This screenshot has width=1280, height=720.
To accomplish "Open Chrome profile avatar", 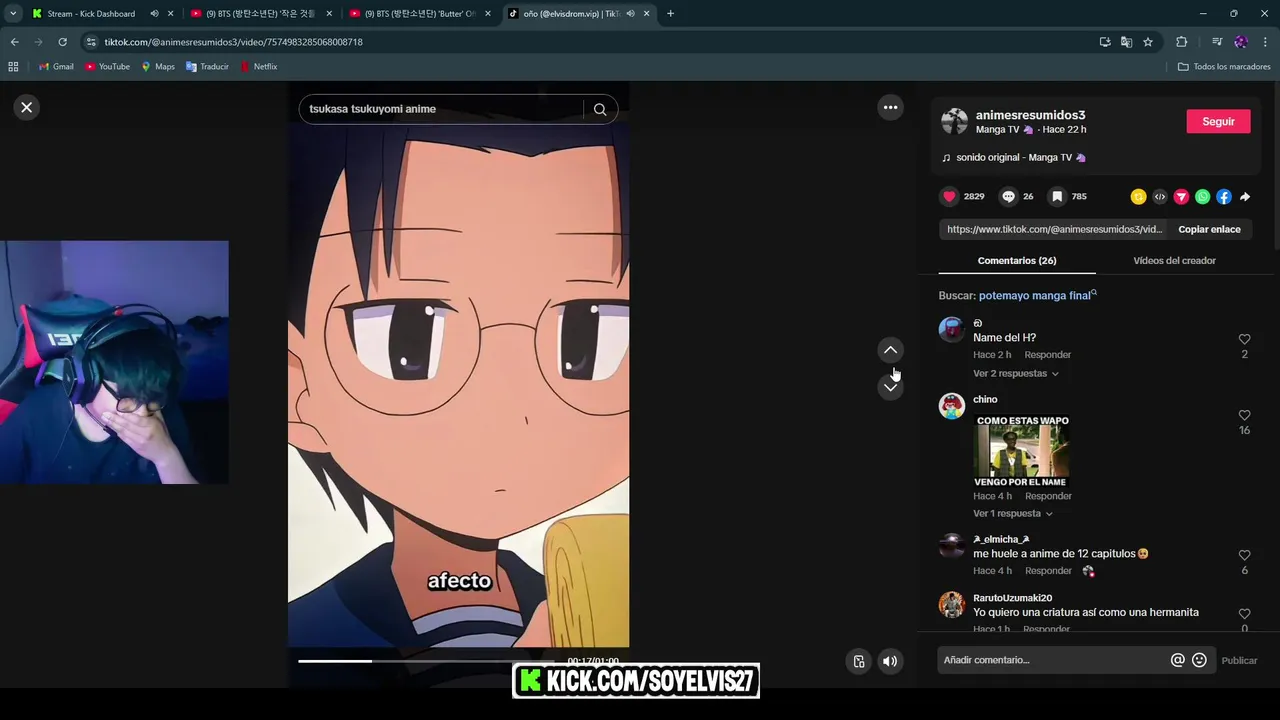I will (1241, 42).
